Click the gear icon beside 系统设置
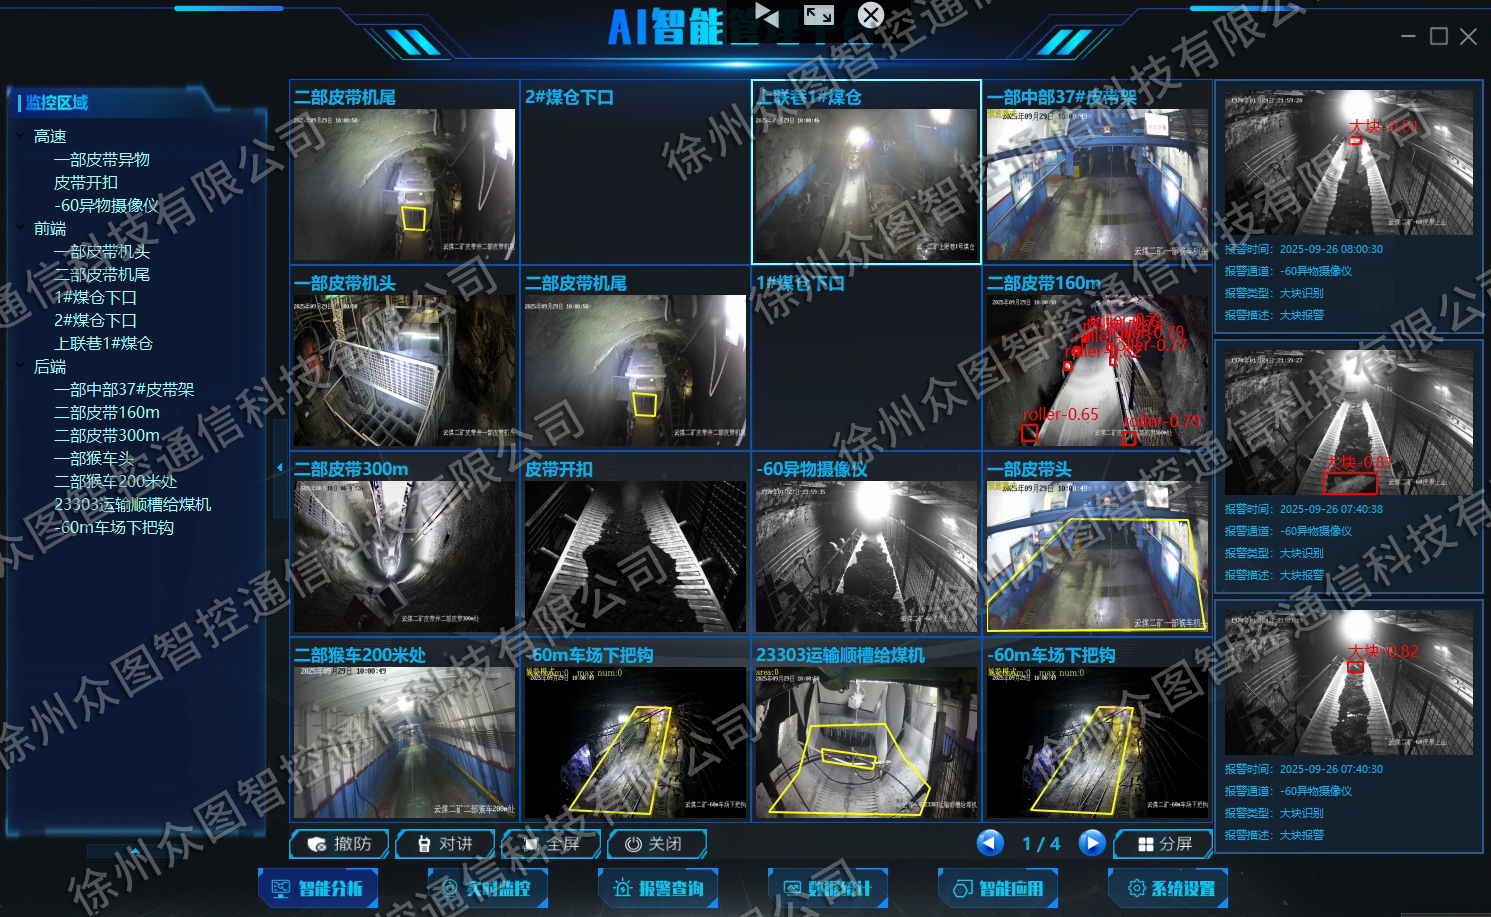The height and width of the screenshot is (917, 1491). click(x=1136, y=888)
